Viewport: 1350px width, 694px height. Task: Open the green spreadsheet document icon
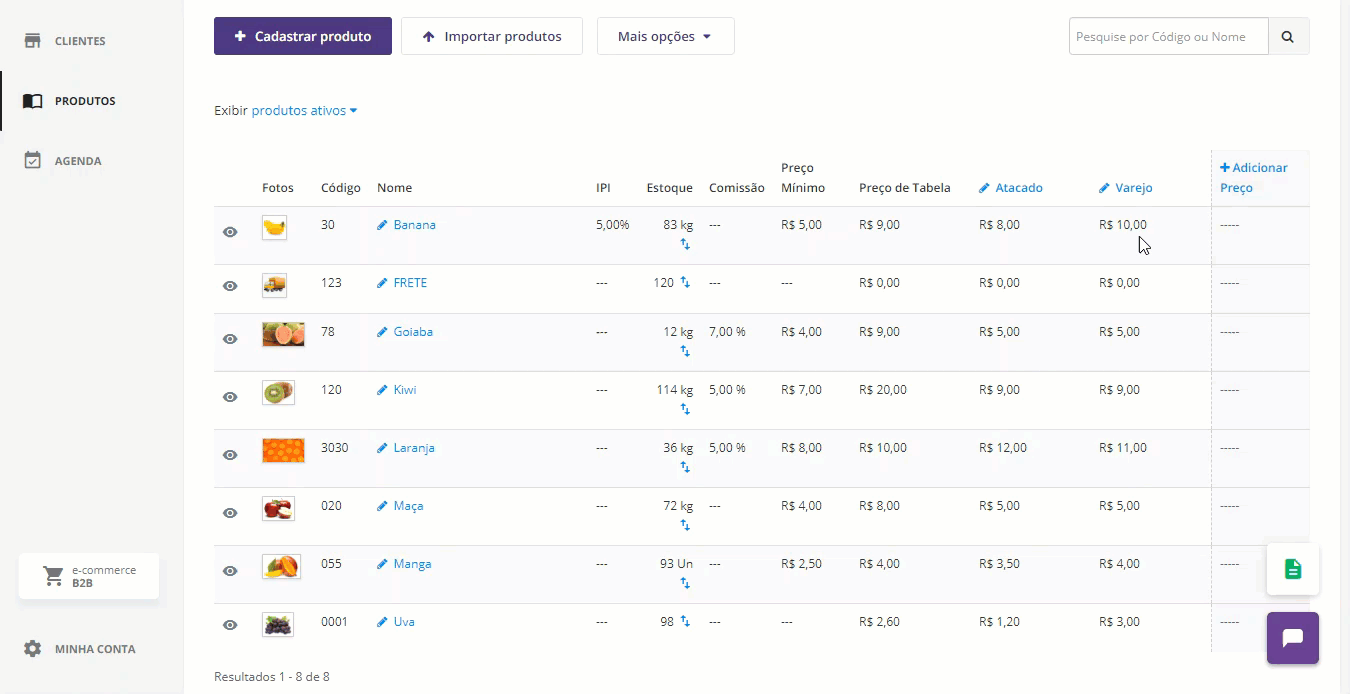coord(1292,569)
